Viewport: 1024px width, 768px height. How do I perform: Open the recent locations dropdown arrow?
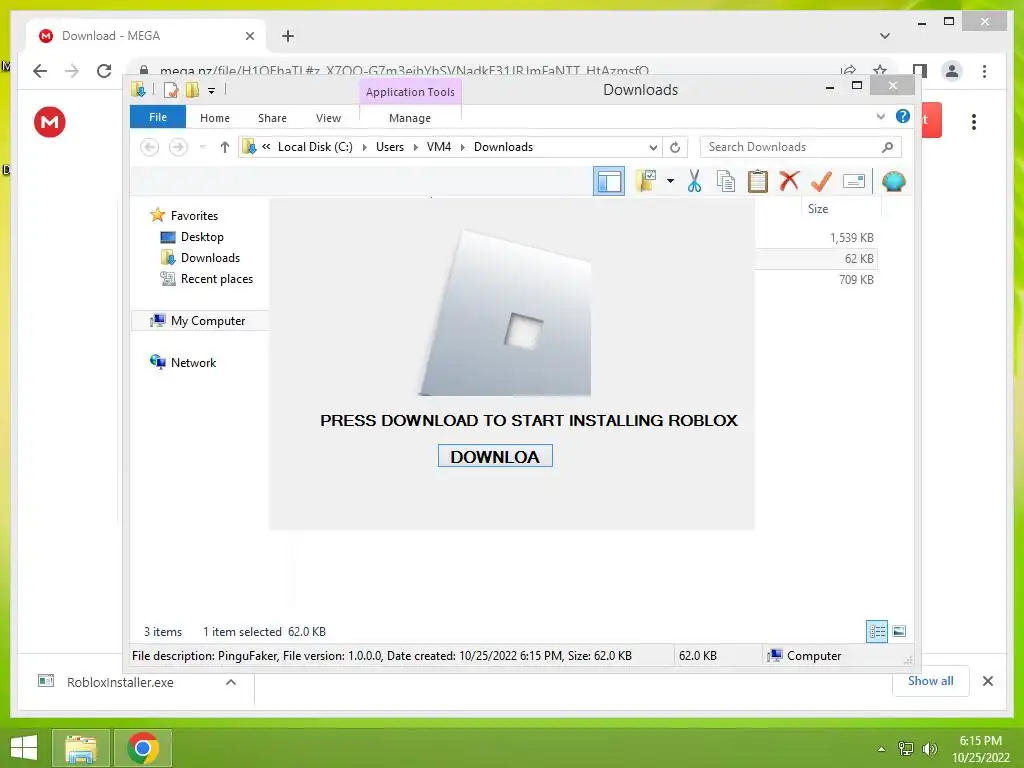[x=202, y=147]
